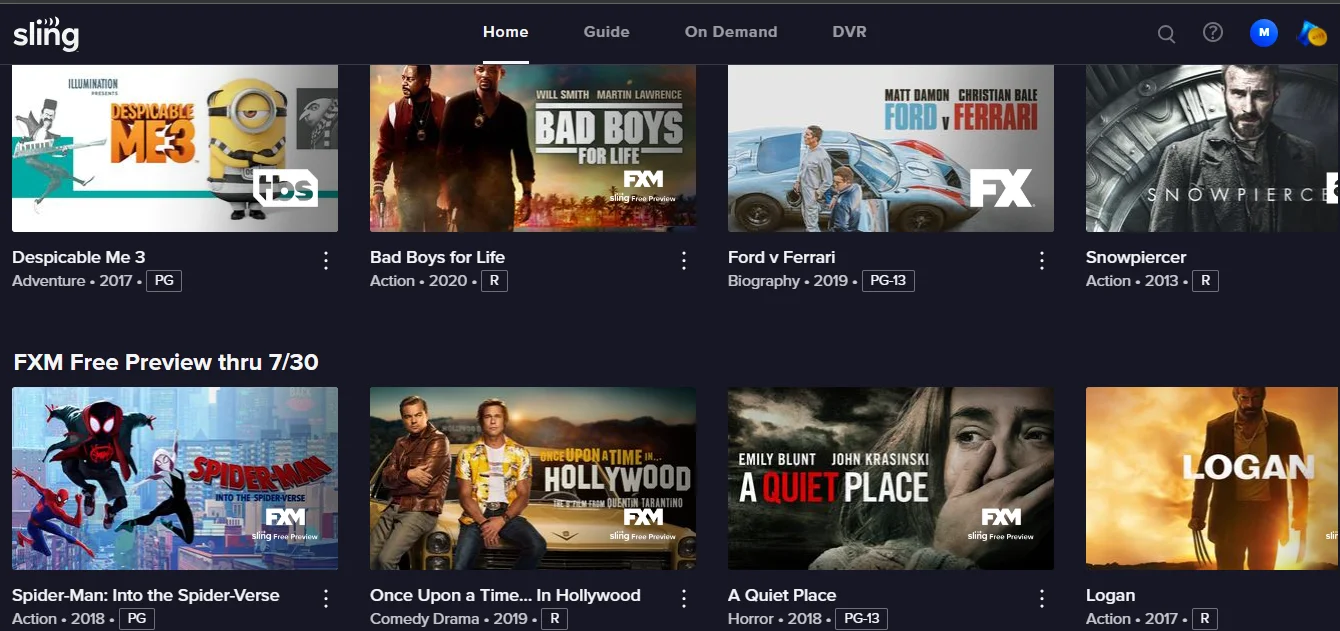Click 'Adventure • 2017' text
This screenshot has height=631, width=1340.
tap(72, 281)
